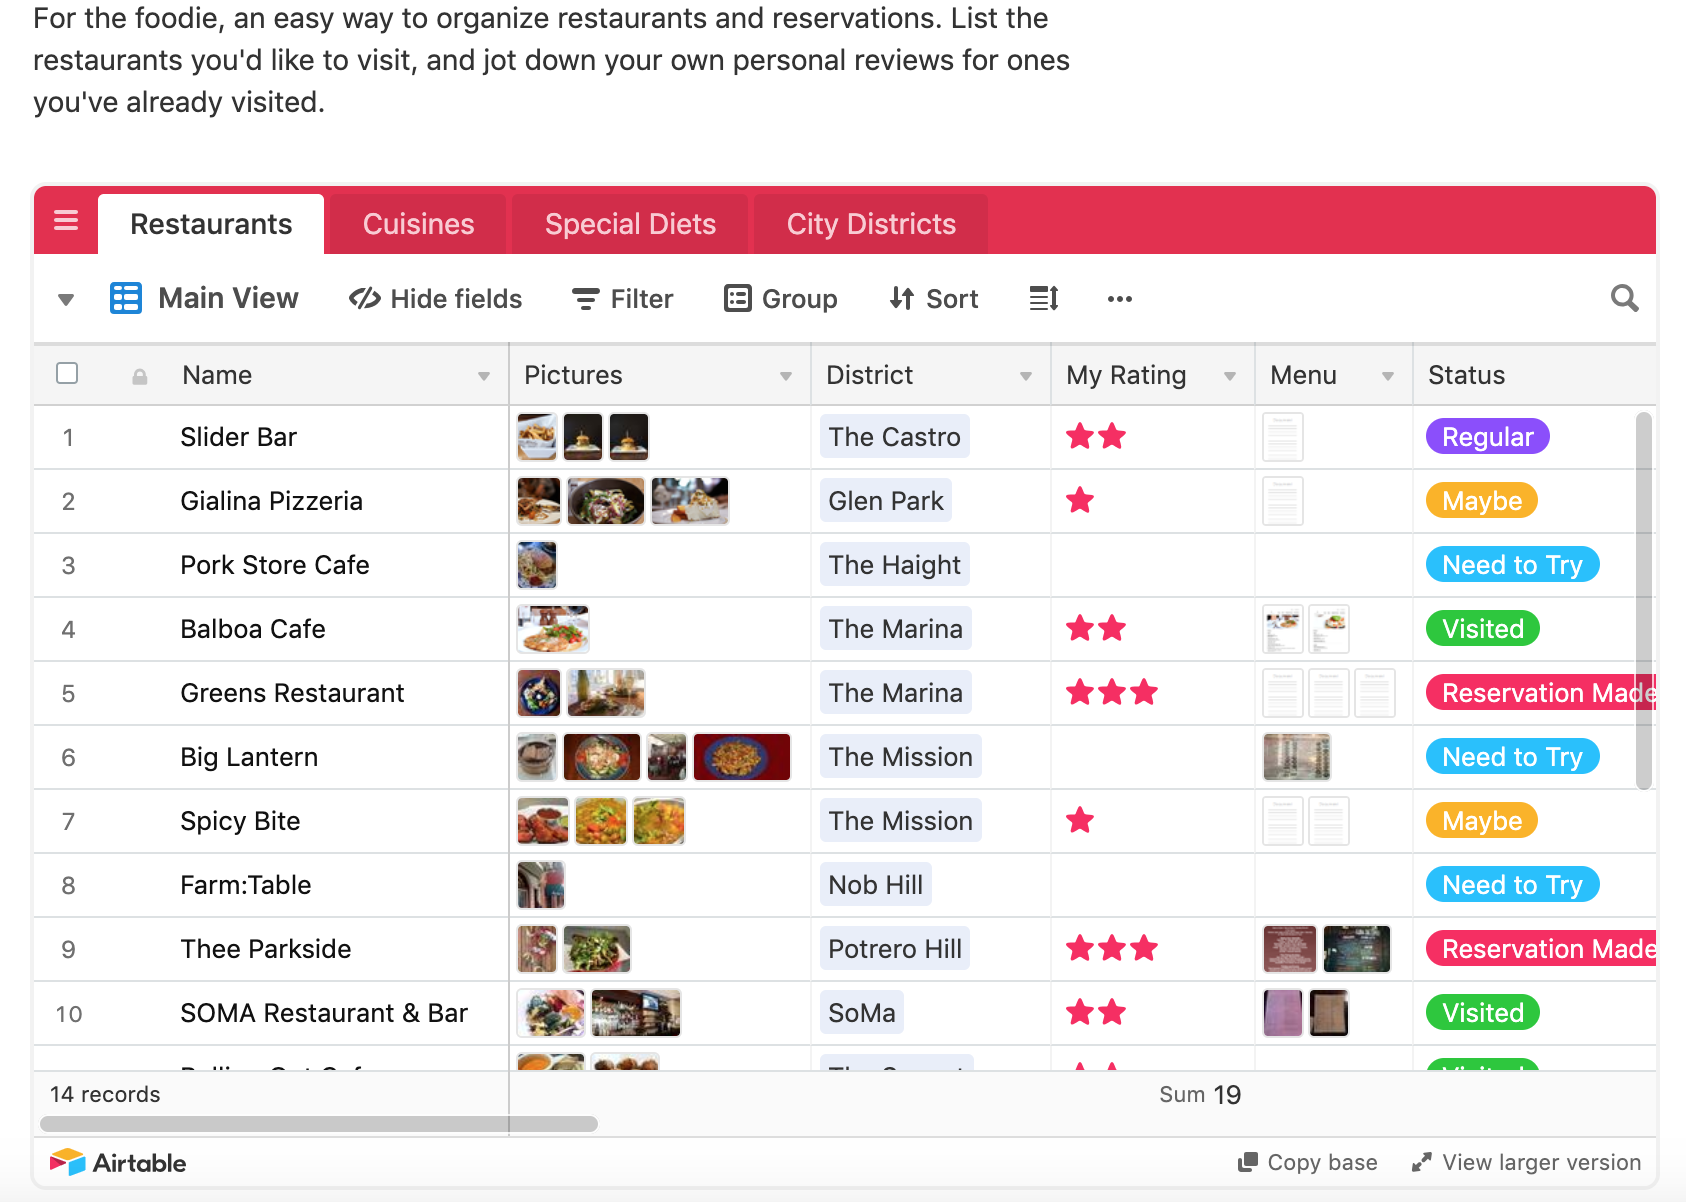Open the Big Lantern menu thumbnail
Viewport: 1686px width, 1202px height.
coord(1297,757)
